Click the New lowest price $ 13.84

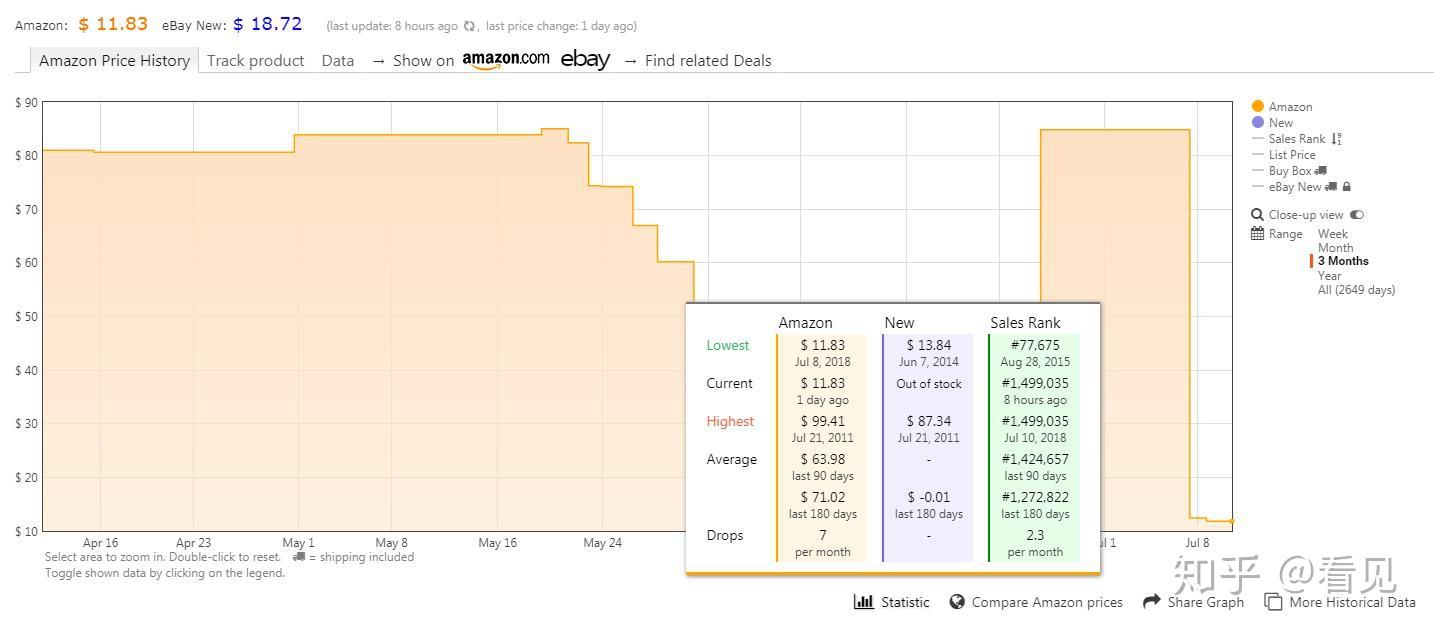coord(929,345)
